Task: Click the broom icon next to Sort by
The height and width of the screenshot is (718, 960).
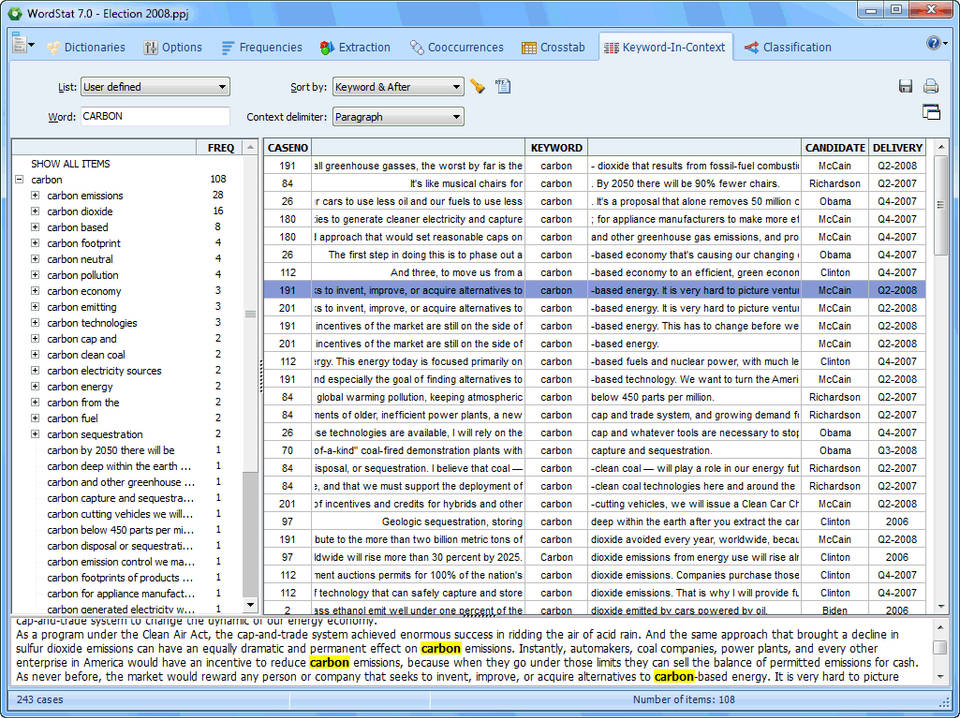Action: (x=478, y=87)
